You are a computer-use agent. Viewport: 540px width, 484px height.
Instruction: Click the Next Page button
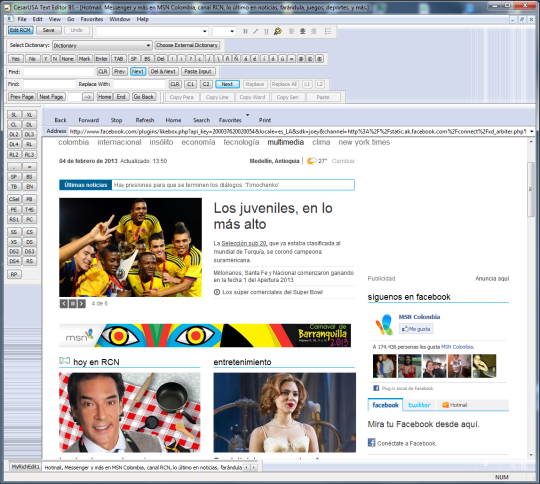pyautogui.click(x=51, y=97)
